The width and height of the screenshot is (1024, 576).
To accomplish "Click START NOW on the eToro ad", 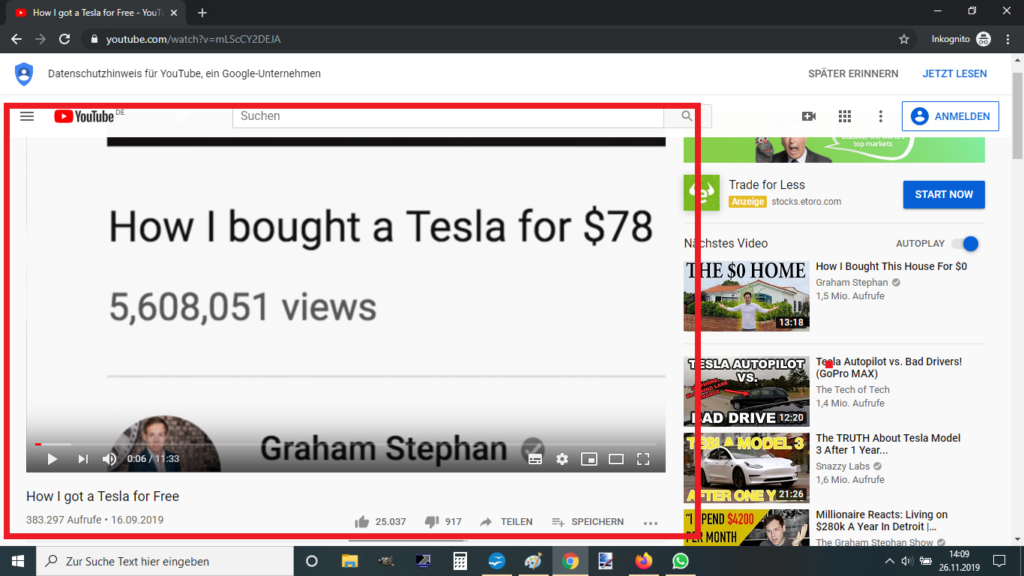I will click(944, 195).
